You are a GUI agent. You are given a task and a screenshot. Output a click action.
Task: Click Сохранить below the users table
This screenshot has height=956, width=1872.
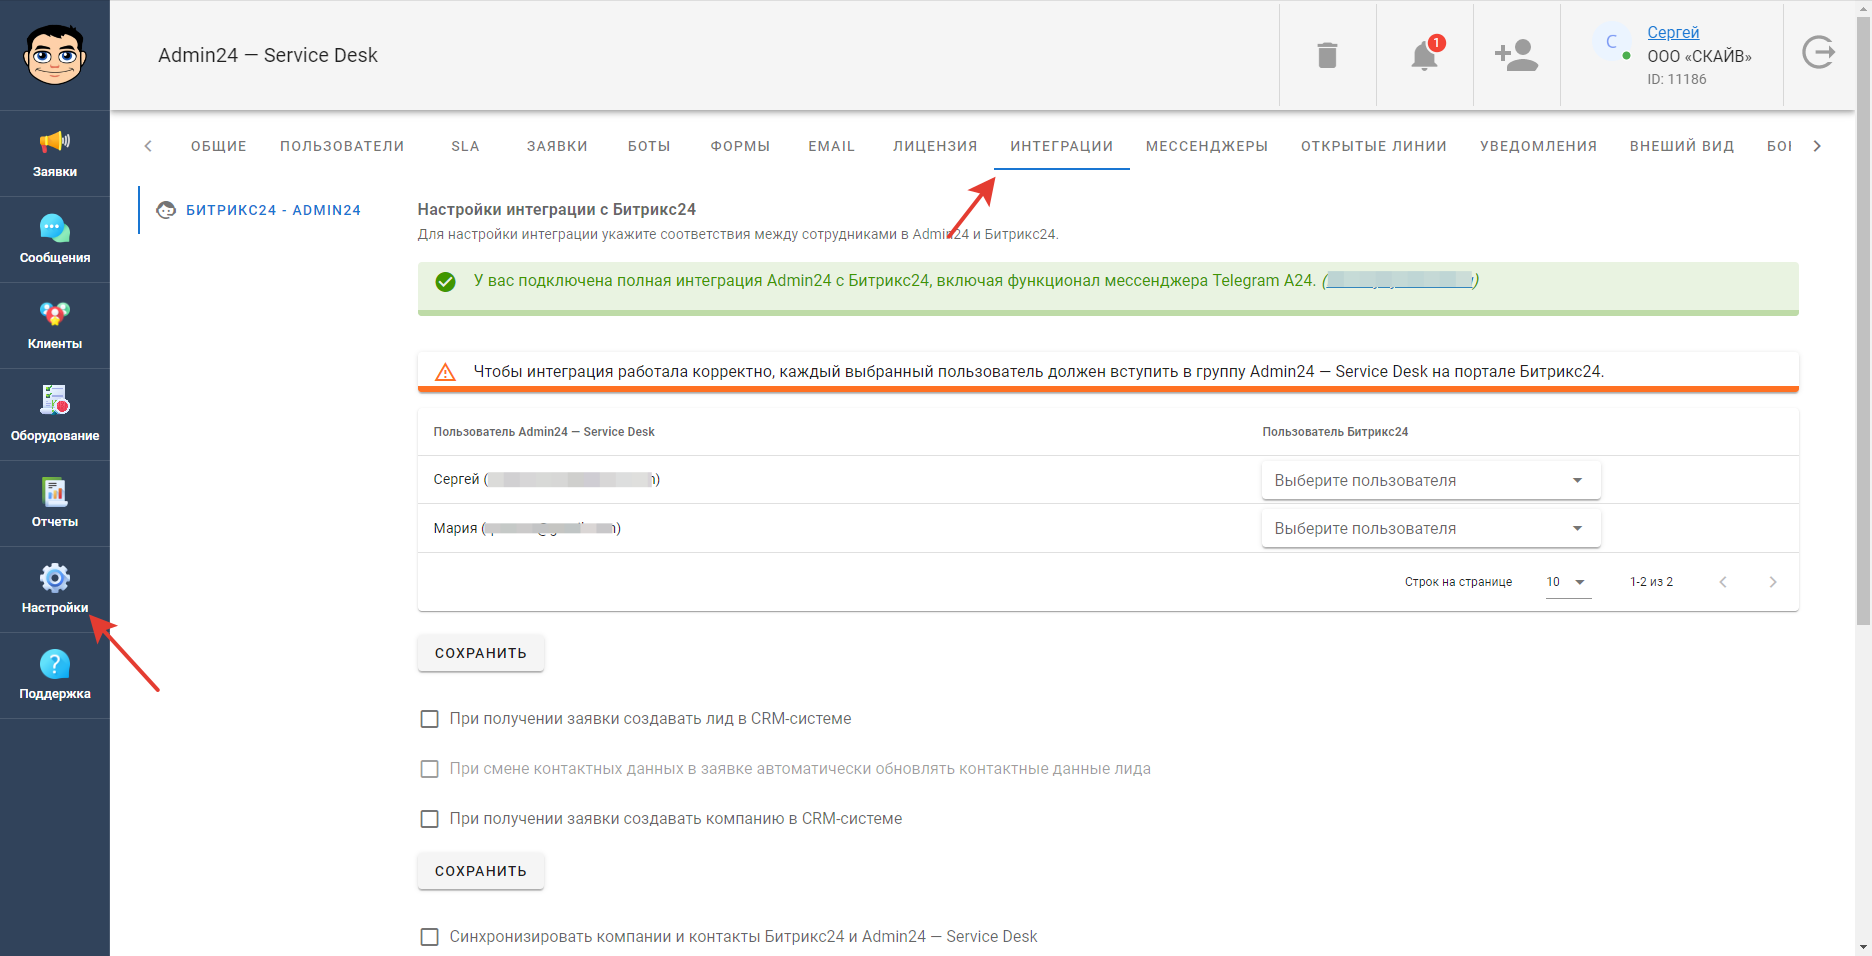pos(481,653)
